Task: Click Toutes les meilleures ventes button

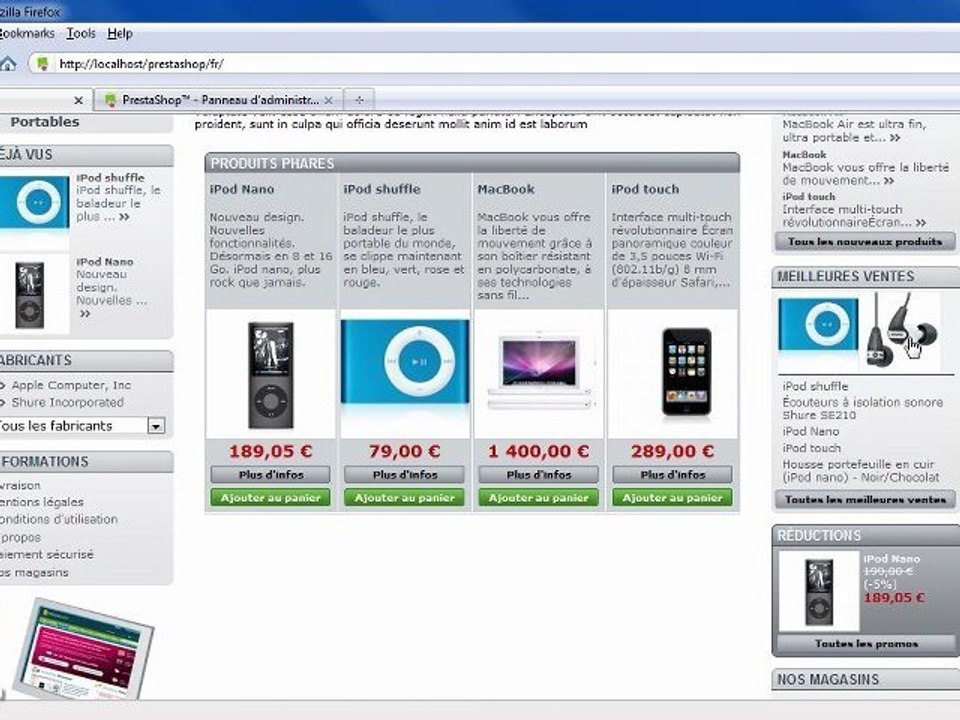Action: click(x=864, y=500)
